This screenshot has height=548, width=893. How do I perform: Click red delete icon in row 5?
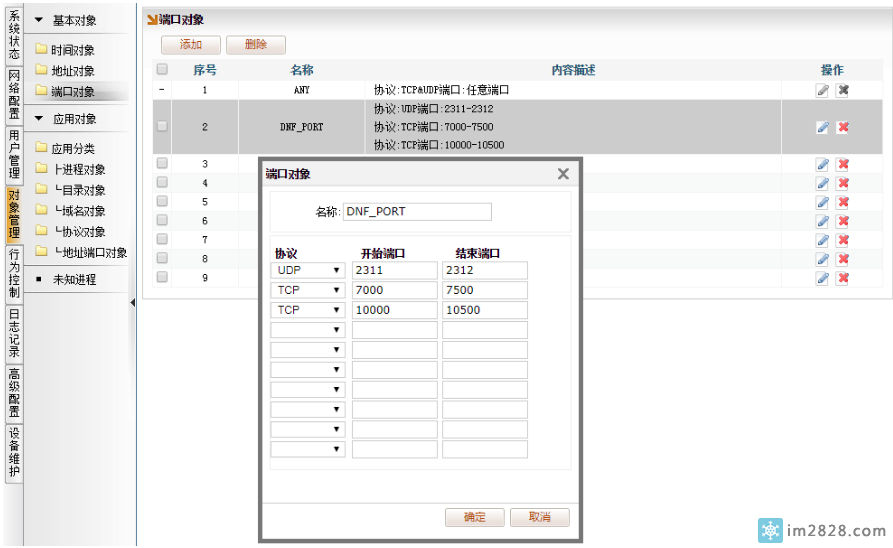point(843,202)
